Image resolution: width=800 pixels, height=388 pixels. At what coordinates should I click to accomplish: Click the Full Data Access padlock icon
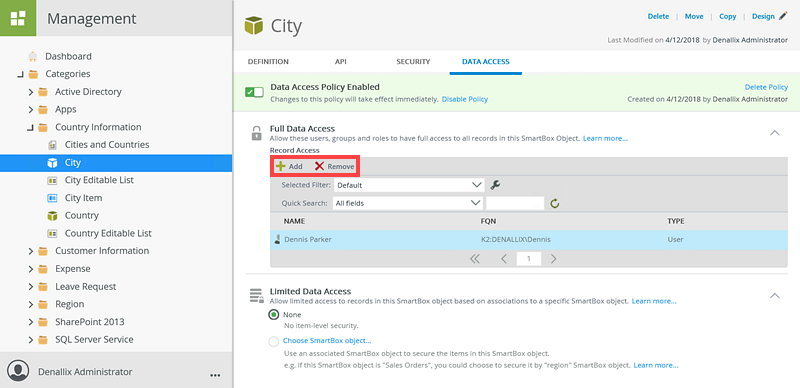[x=256, y=133]
